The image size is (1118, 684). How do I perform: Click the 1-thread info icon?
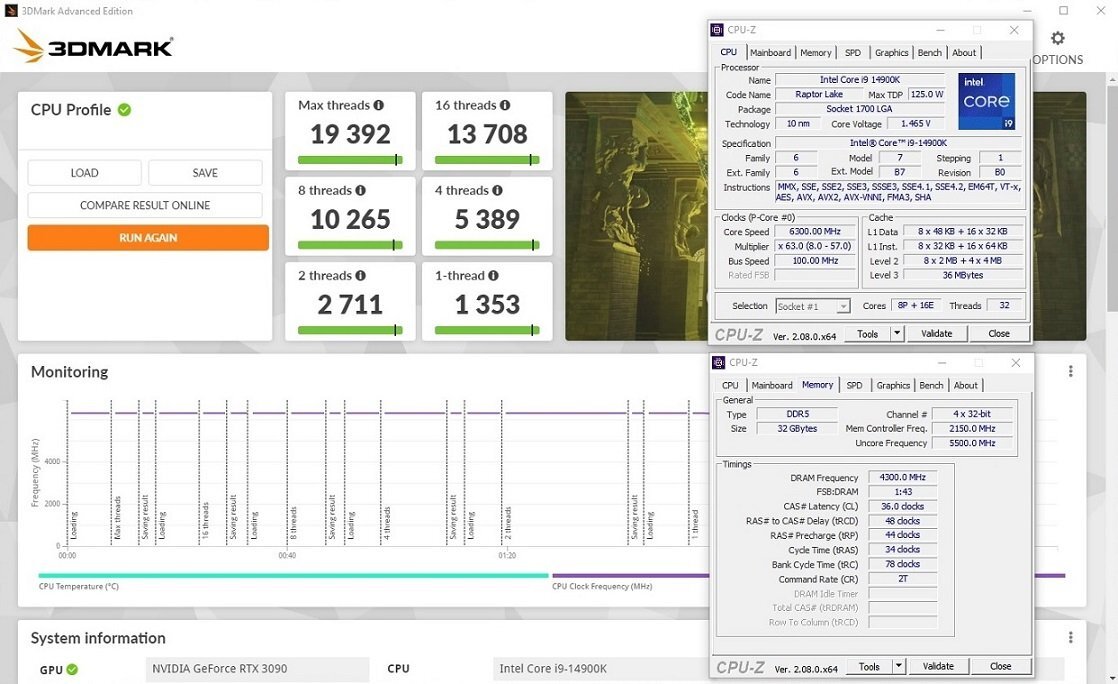pyautogui.click(x=493, y=275)
